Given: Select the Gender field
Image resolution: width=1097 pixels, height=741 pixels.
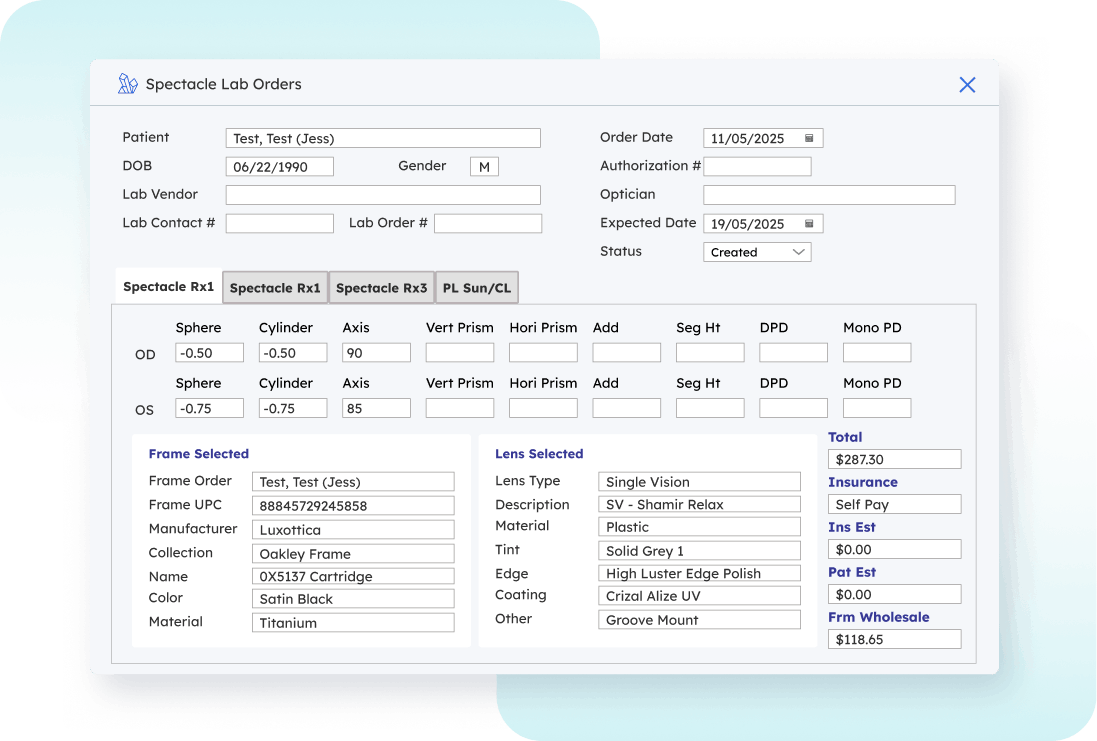Looking at the screenshot, I should point(484,167).
